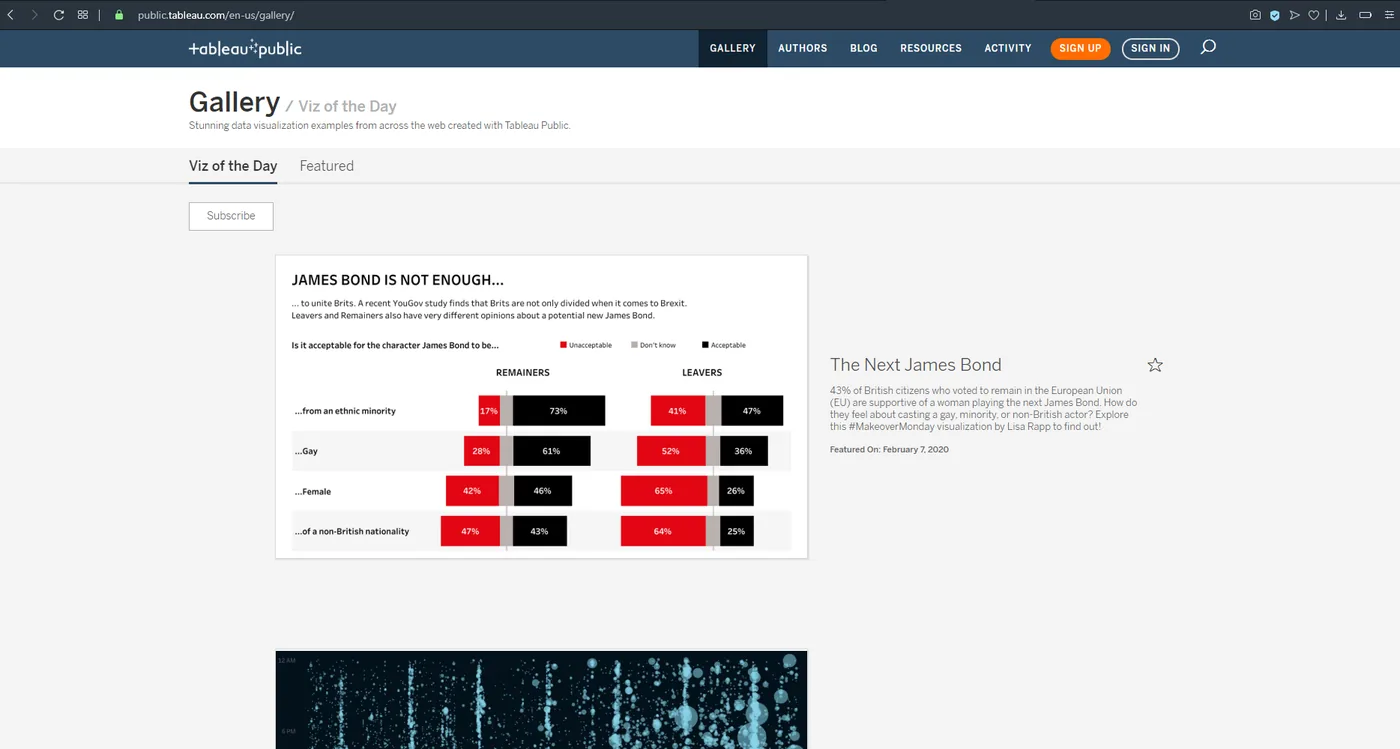Open the Resources menu item
This screenshot has height=749, width=1400.
click(931, 48)
